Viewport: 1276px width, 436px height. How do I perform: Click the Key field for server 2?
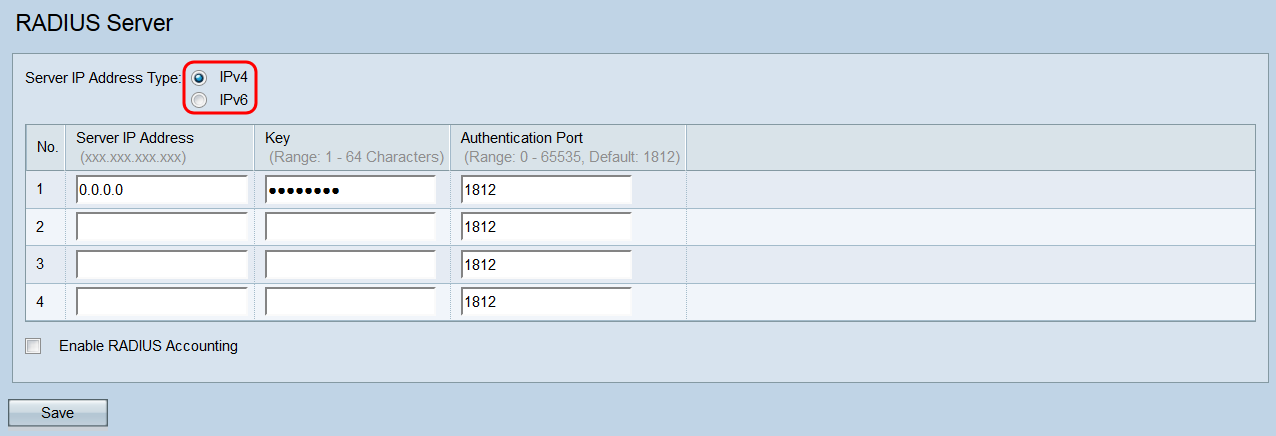pos(351,227)
